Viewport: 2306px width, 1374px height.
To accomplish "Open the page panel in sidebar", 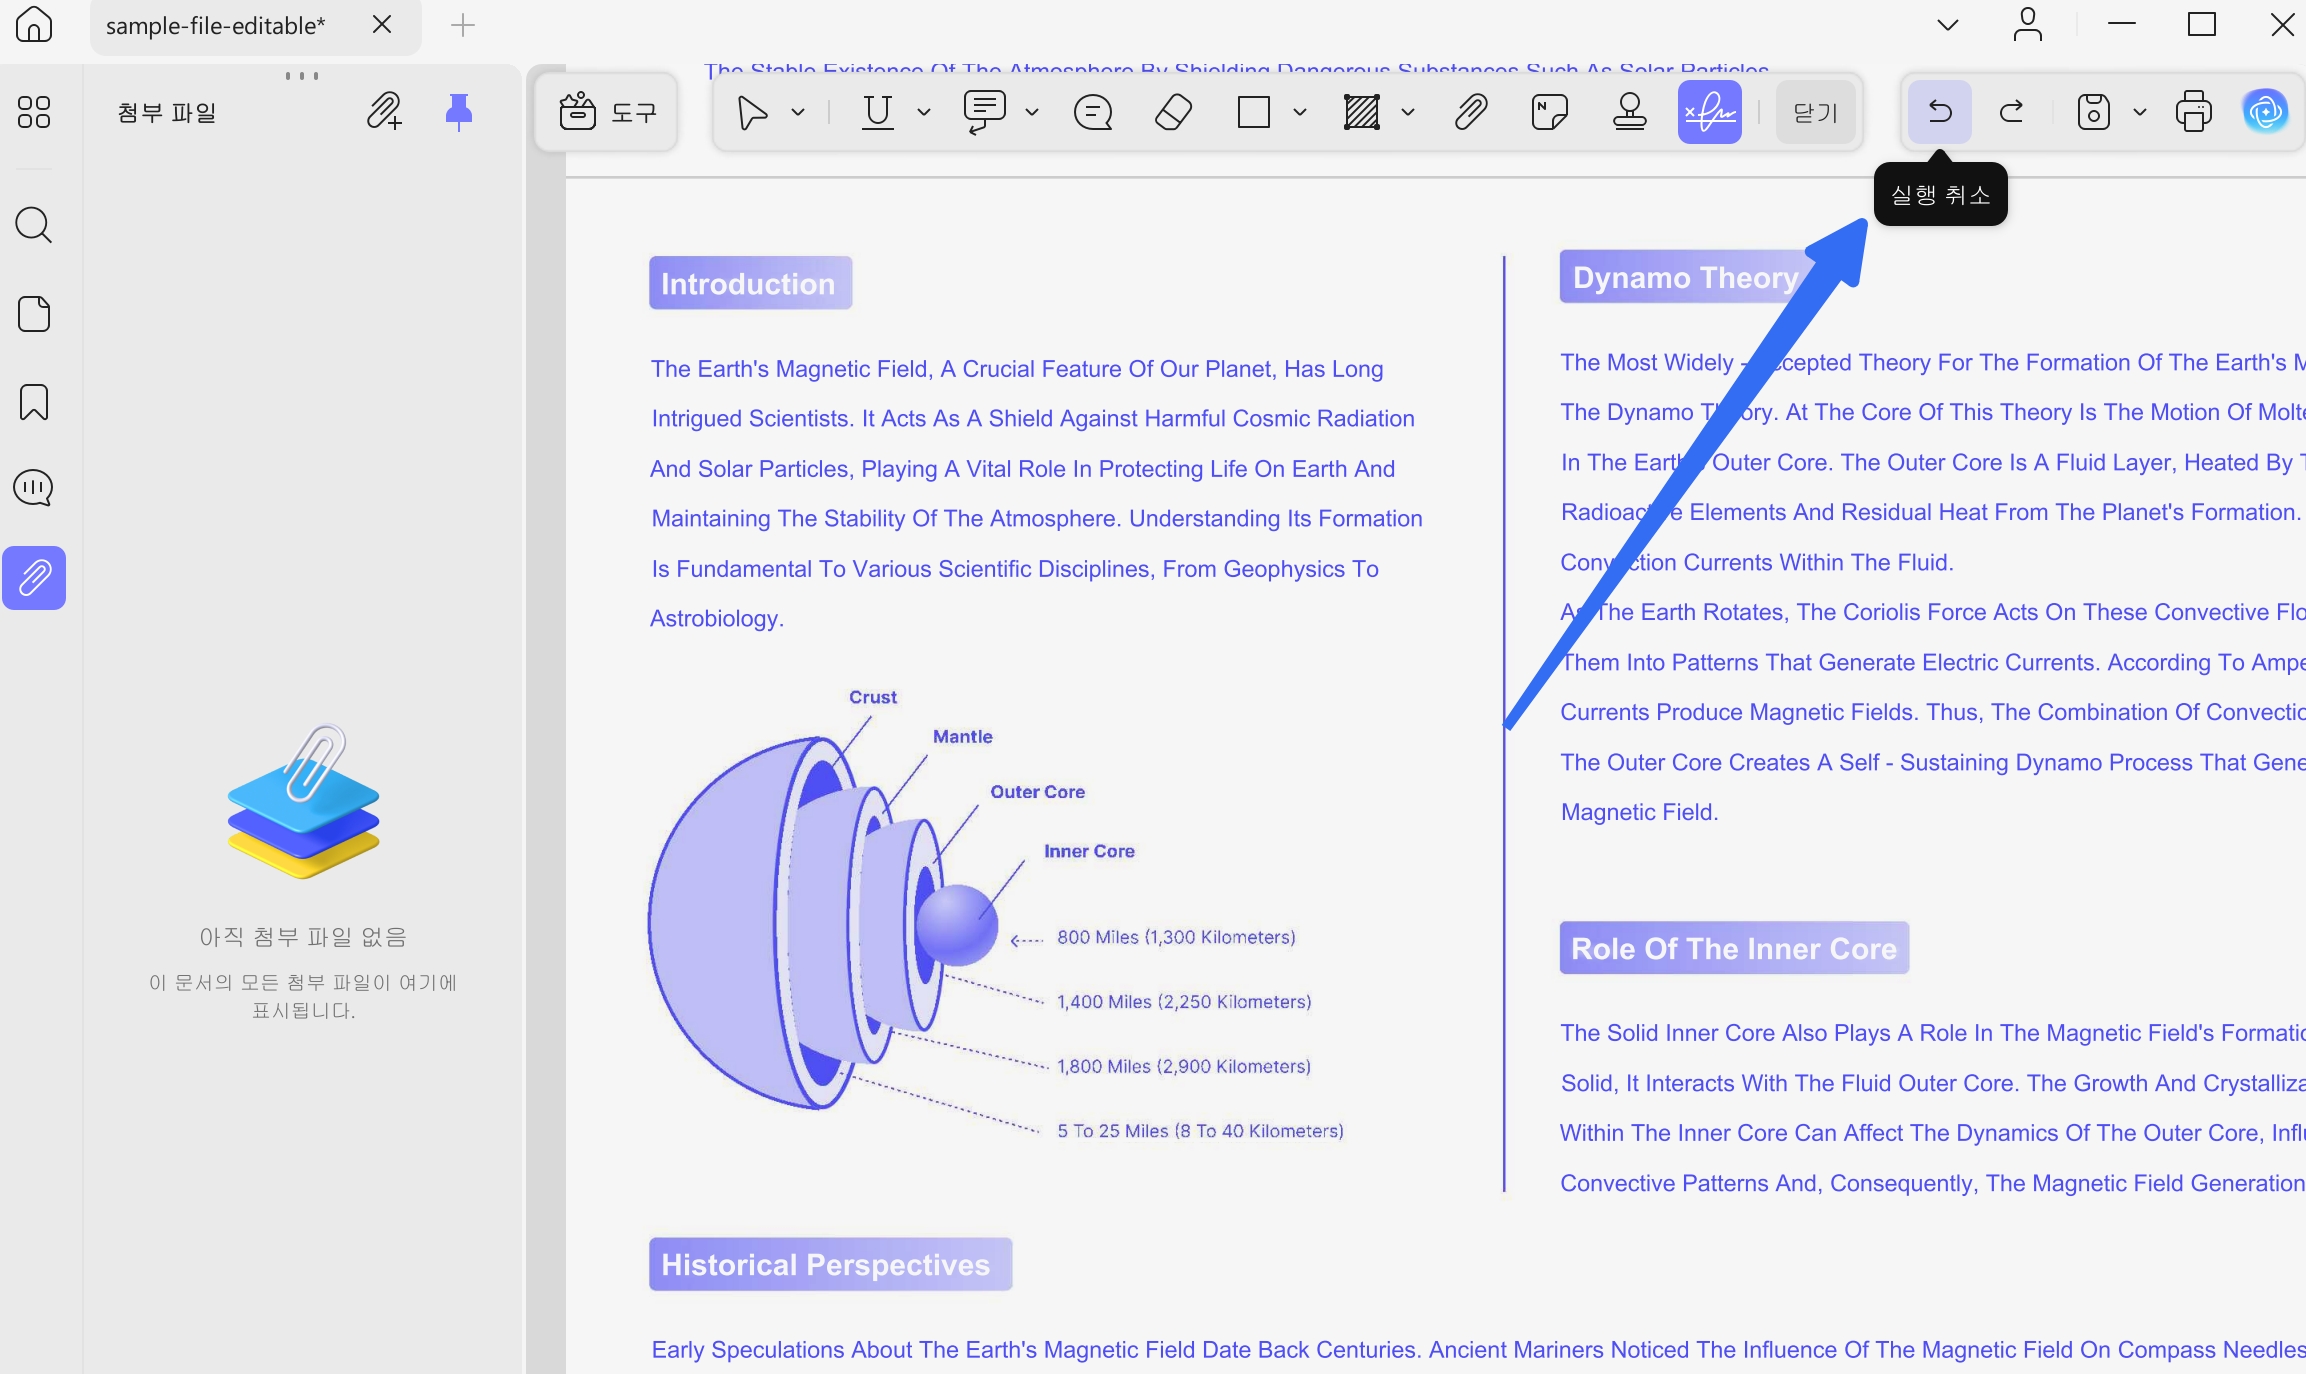I will 34,313.
